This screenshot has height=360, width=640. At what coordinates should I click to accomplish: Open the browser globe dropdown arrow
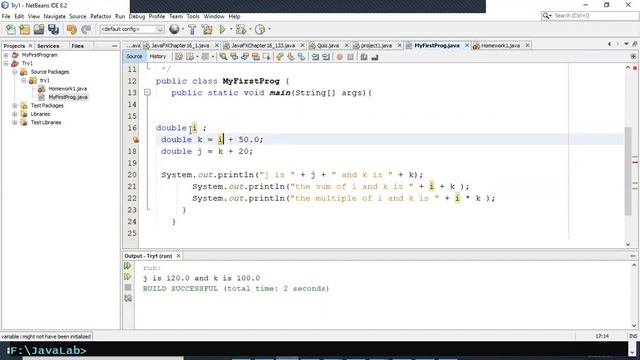pos(182,29)
